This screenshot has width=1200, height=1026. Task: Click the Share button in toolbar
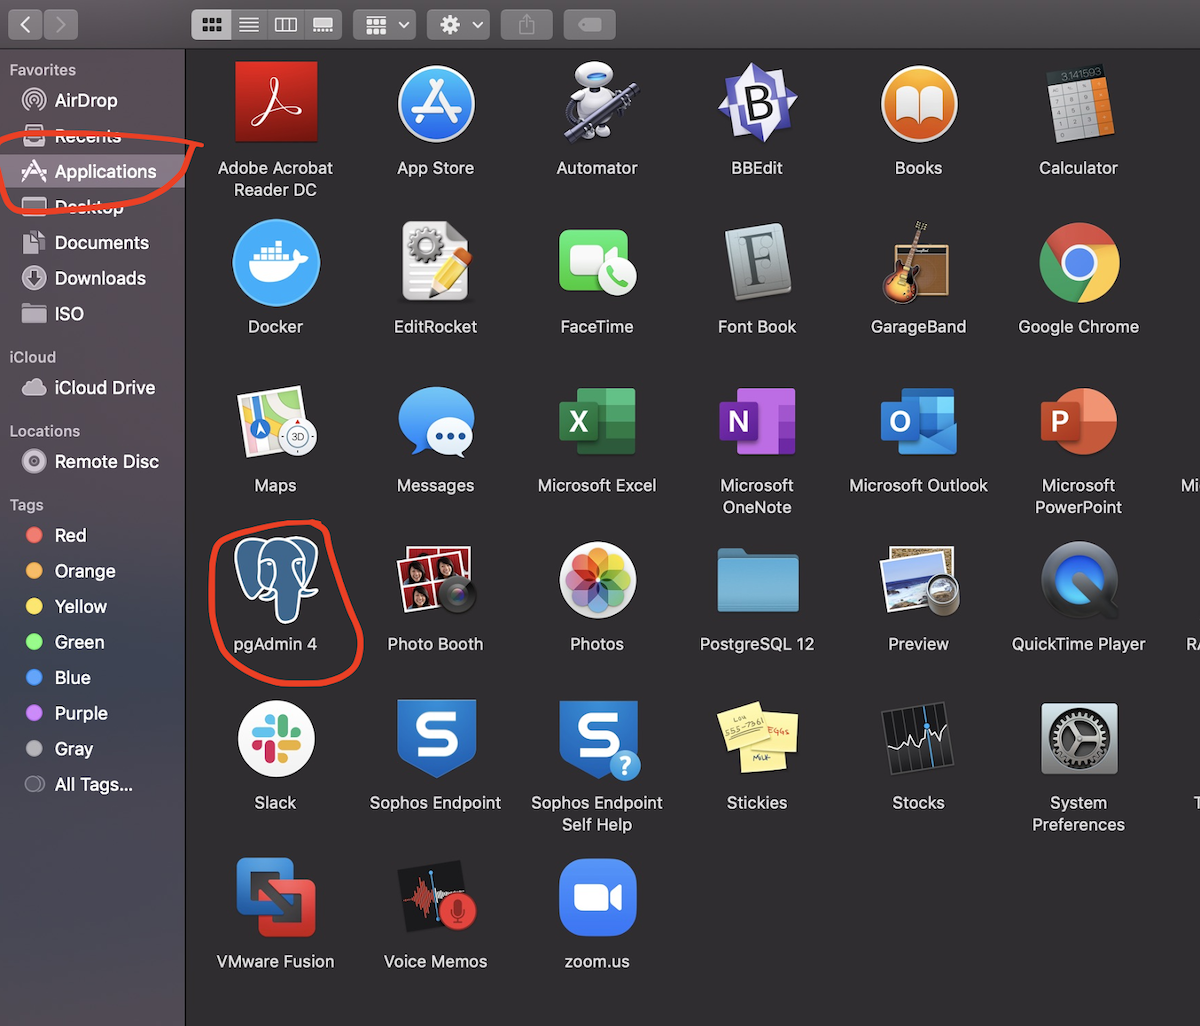click(x=527, y=25)
